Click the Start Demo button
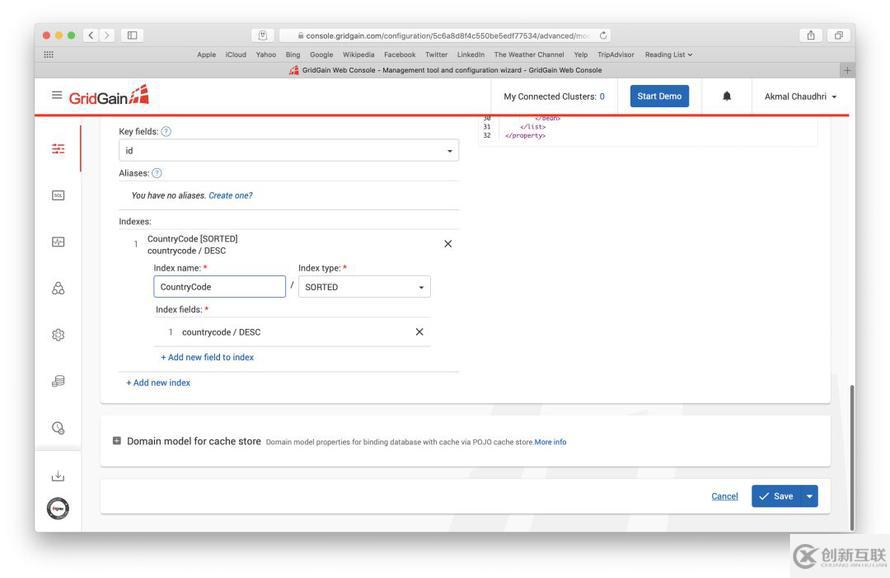Image resolution: width=890 pixels, height=578 pixels. click(659, 96)
